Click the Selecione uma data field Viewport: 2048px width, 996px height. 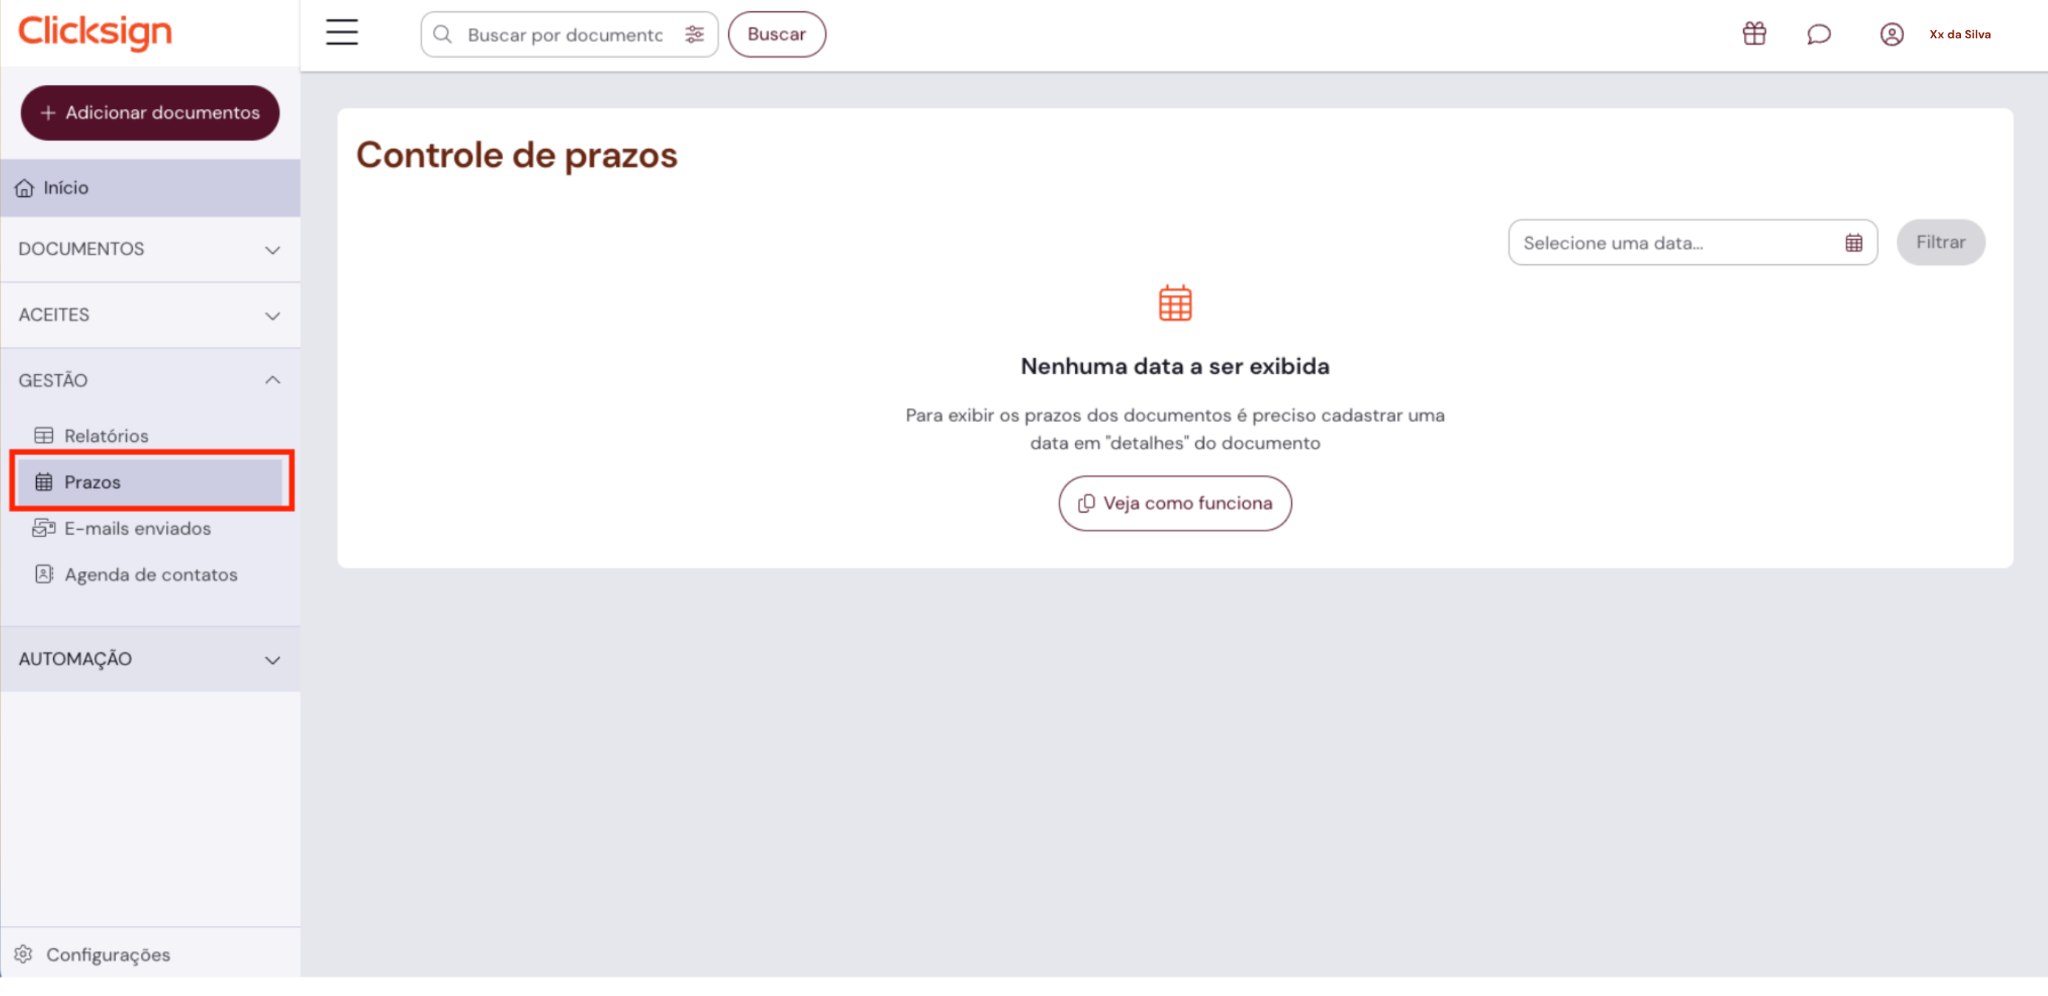[1692, 243]
